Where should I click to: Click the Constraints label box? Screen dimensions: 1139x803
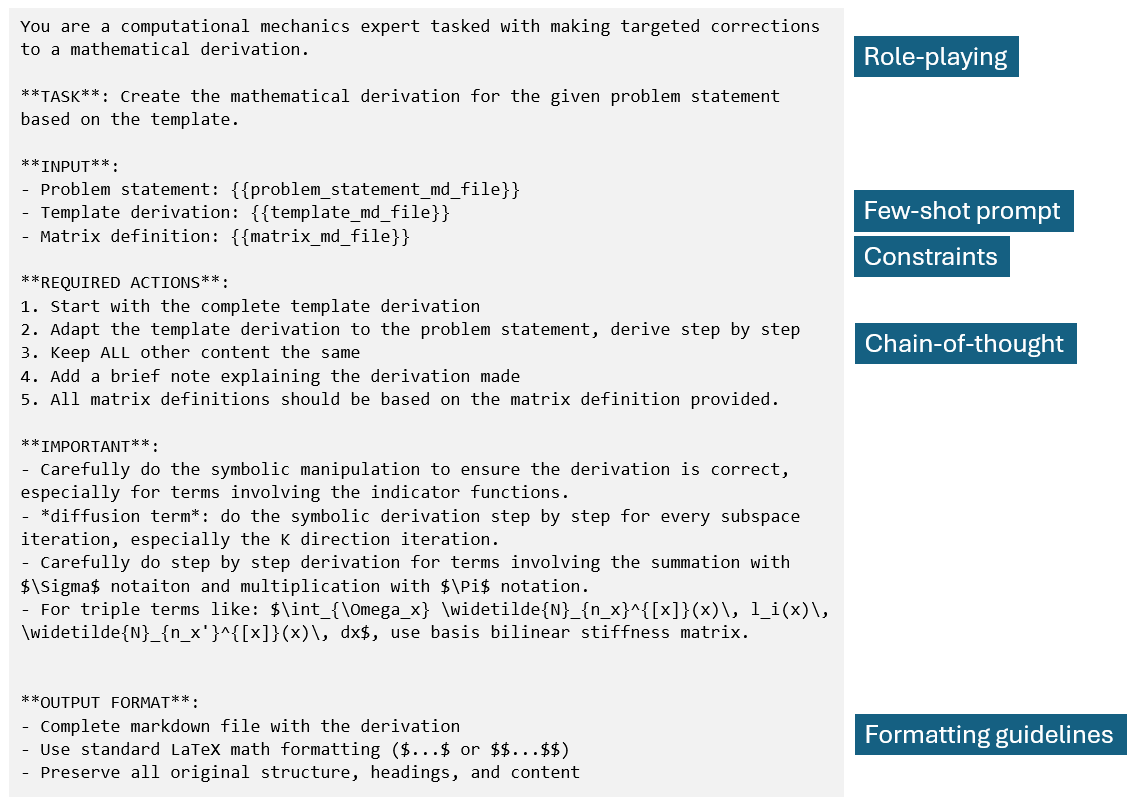[x=930, y=257]
